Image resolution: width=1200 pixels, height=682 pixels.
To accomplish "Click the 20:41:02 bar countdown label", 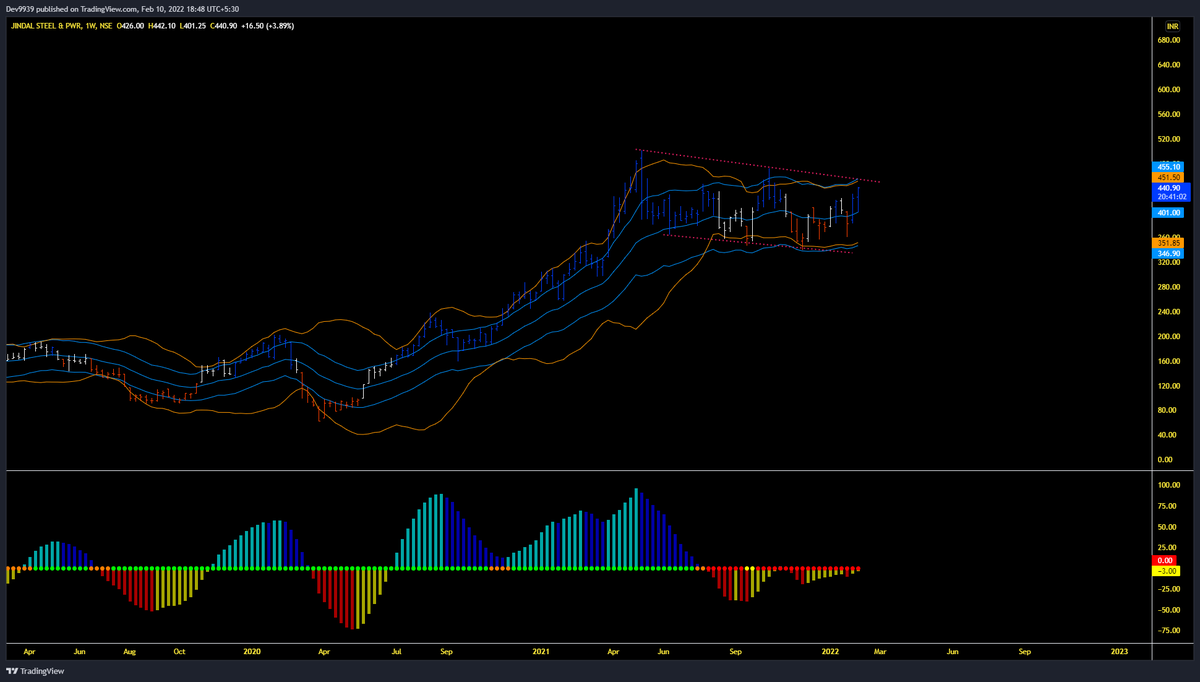I will coord(1170,198).
